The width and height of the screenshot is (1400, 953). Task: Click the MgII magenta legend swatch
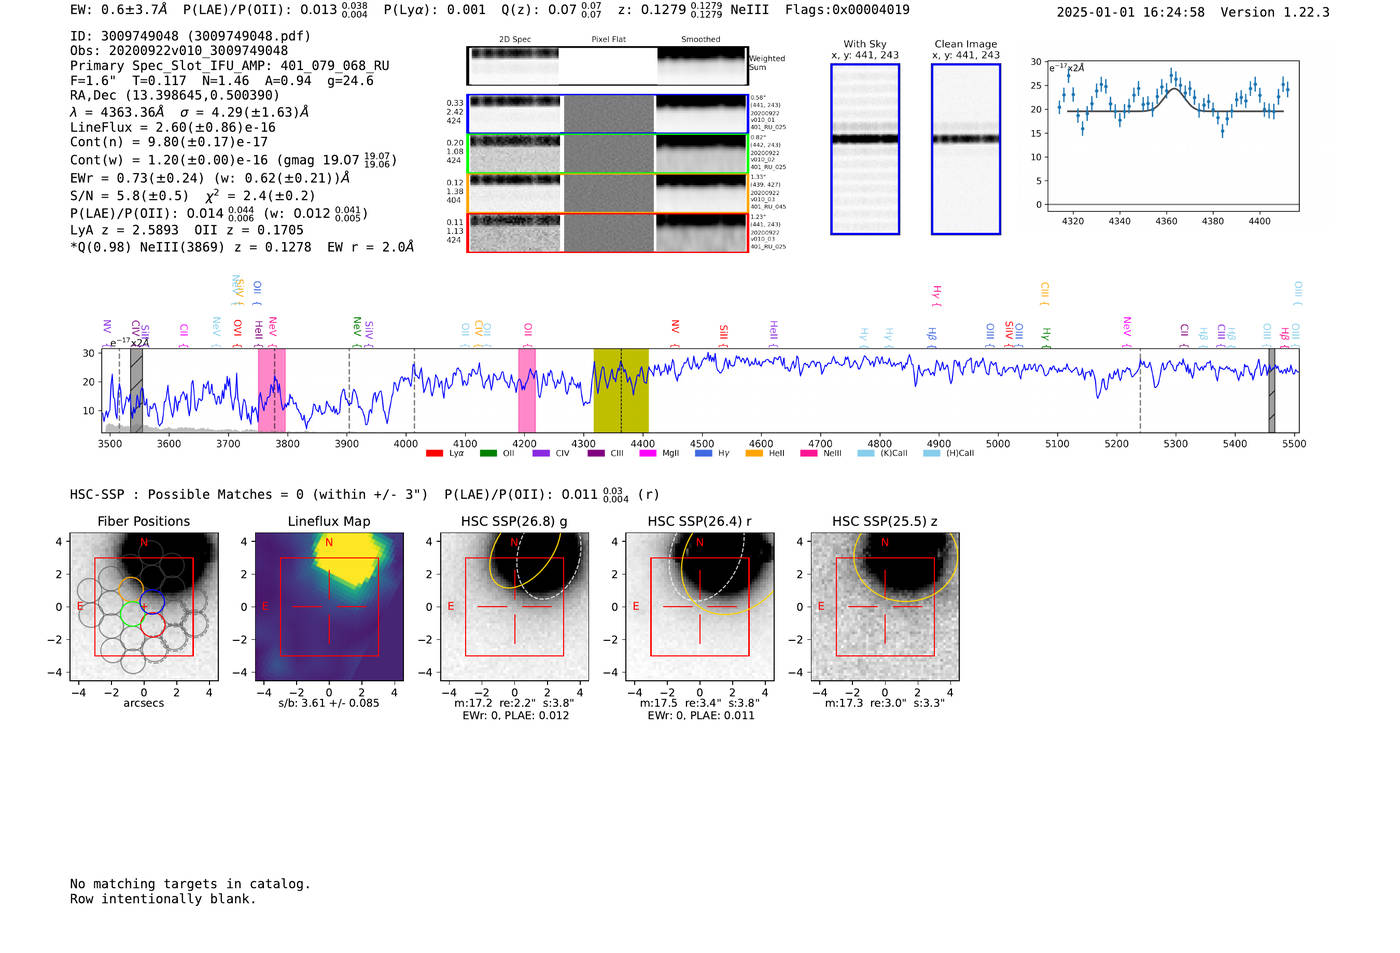(x=648, y=453)
